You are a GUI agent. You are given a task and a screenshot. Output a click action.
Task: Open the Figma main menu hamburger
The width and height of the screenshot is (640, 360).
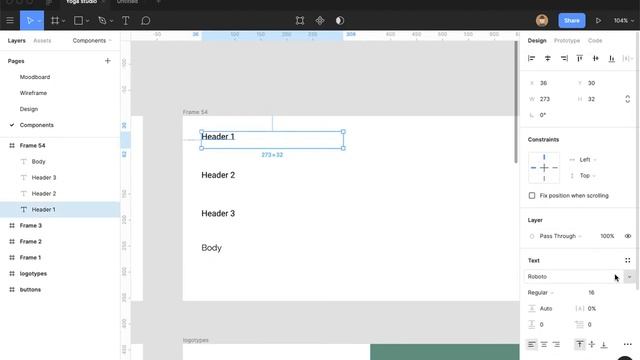point(10,20)
